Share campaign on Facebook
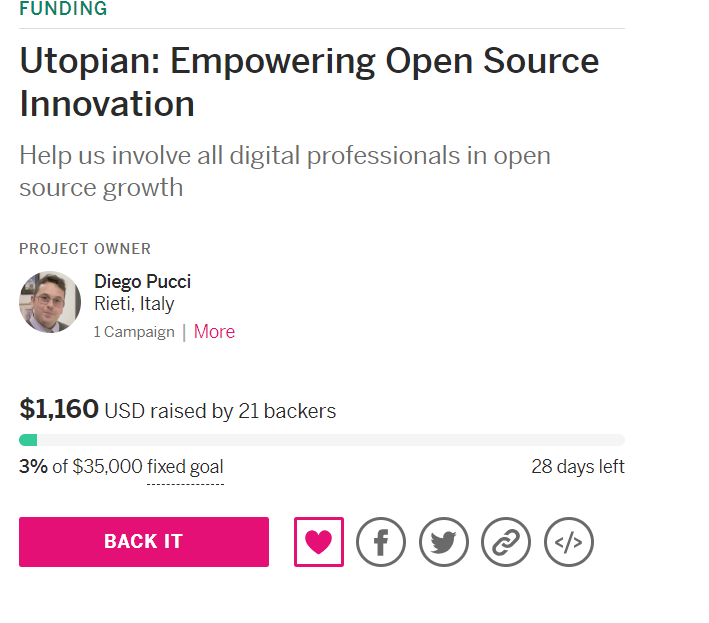Viewport: 709px width, 623px height. pos(381,542)
